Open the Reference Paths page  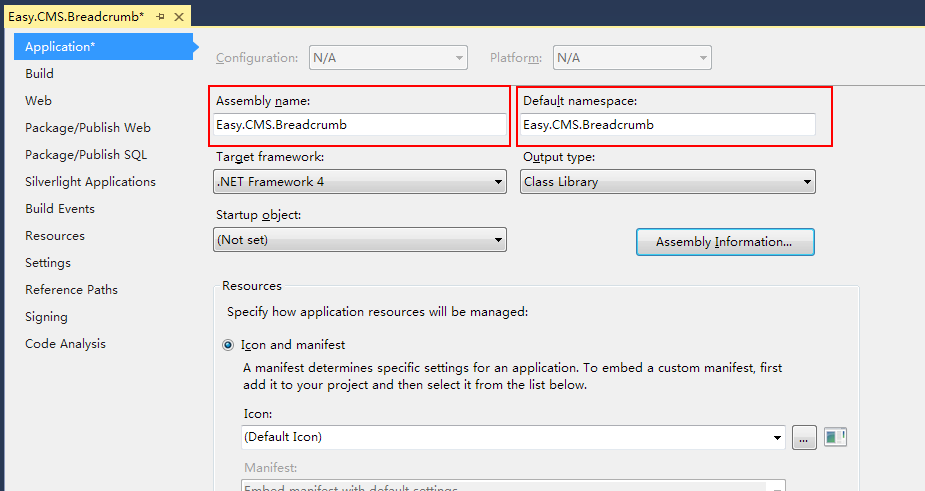[71, 290]
